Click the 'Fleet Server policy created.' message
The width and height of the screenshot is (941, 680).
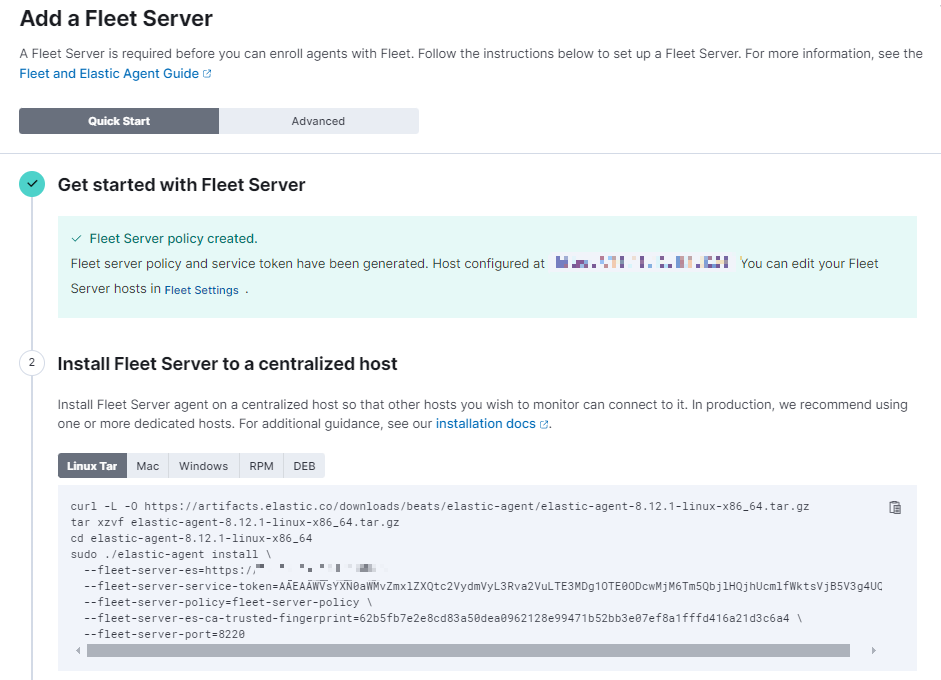point(173,239)
